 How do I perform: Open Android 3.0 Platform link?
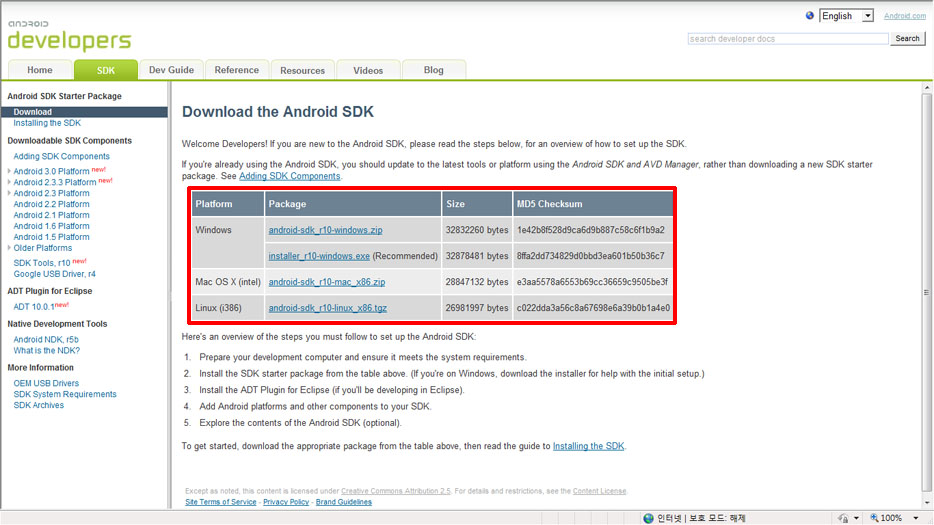click(51, 171)
